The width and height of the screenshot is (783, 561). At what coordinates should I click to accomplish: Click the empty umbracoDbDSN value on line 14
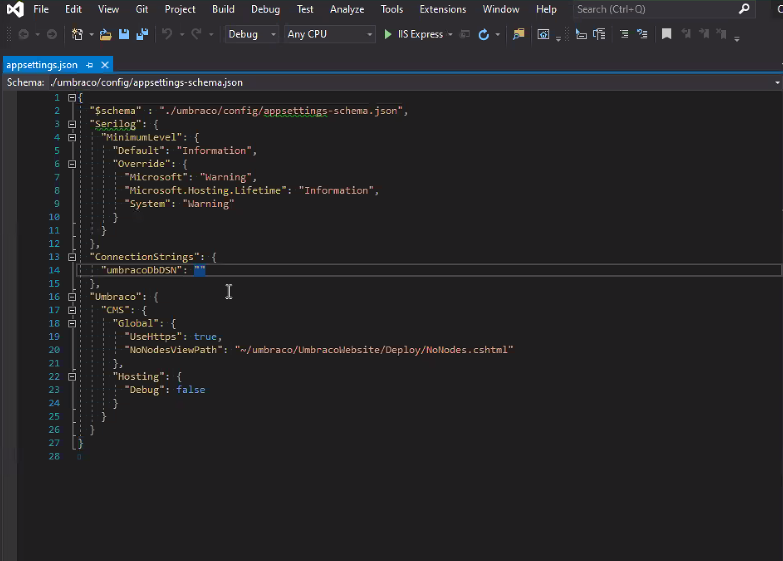pos(200,270)
